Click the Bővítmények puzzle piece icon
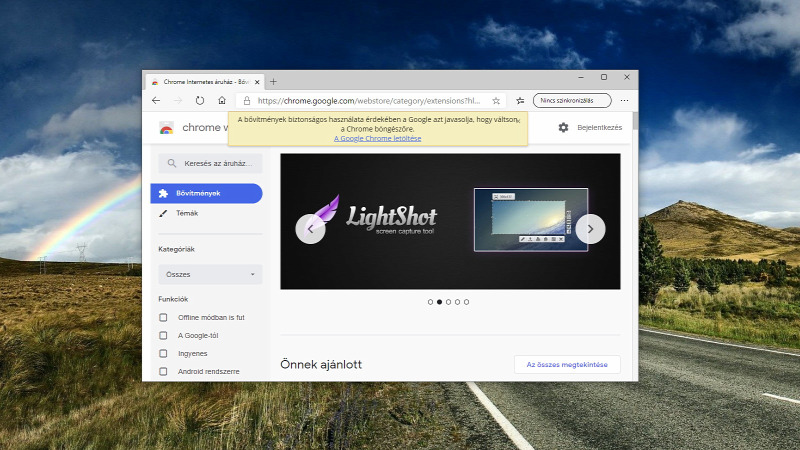The width and height of the screenshot is (800, 450). pos(163,193)
